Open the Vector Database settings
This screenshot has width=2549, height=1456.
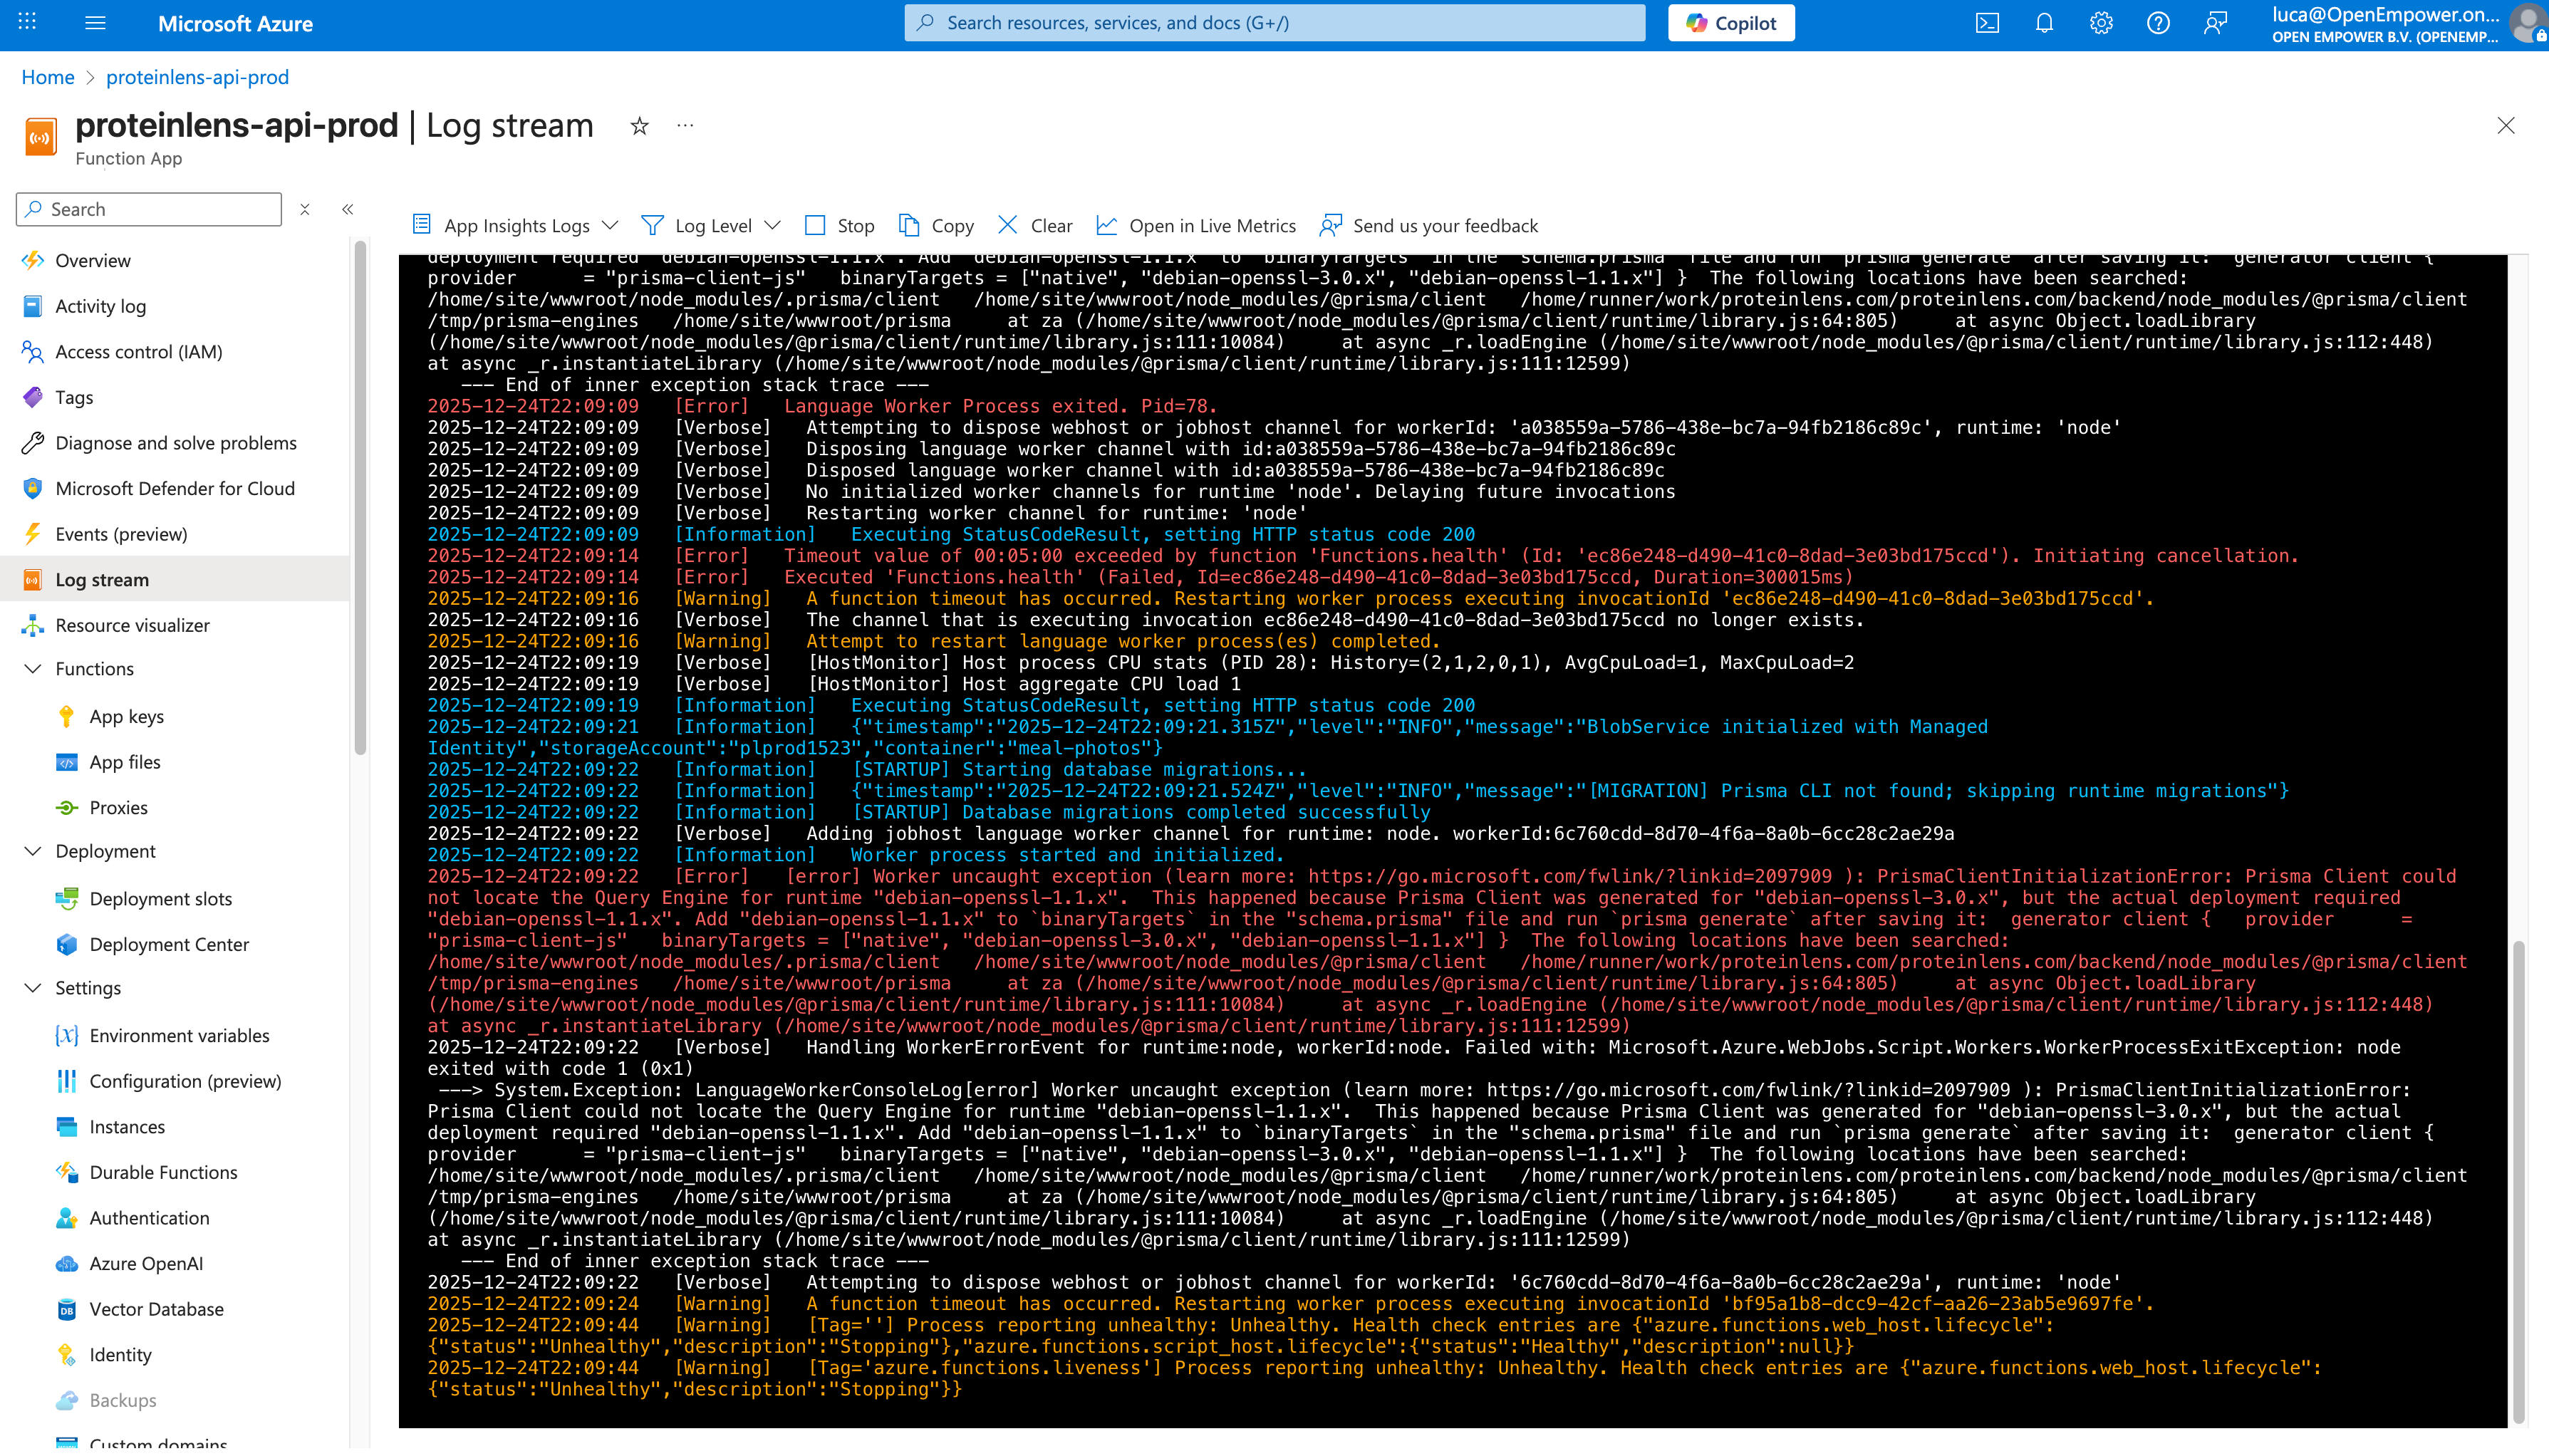[155, 1309]
